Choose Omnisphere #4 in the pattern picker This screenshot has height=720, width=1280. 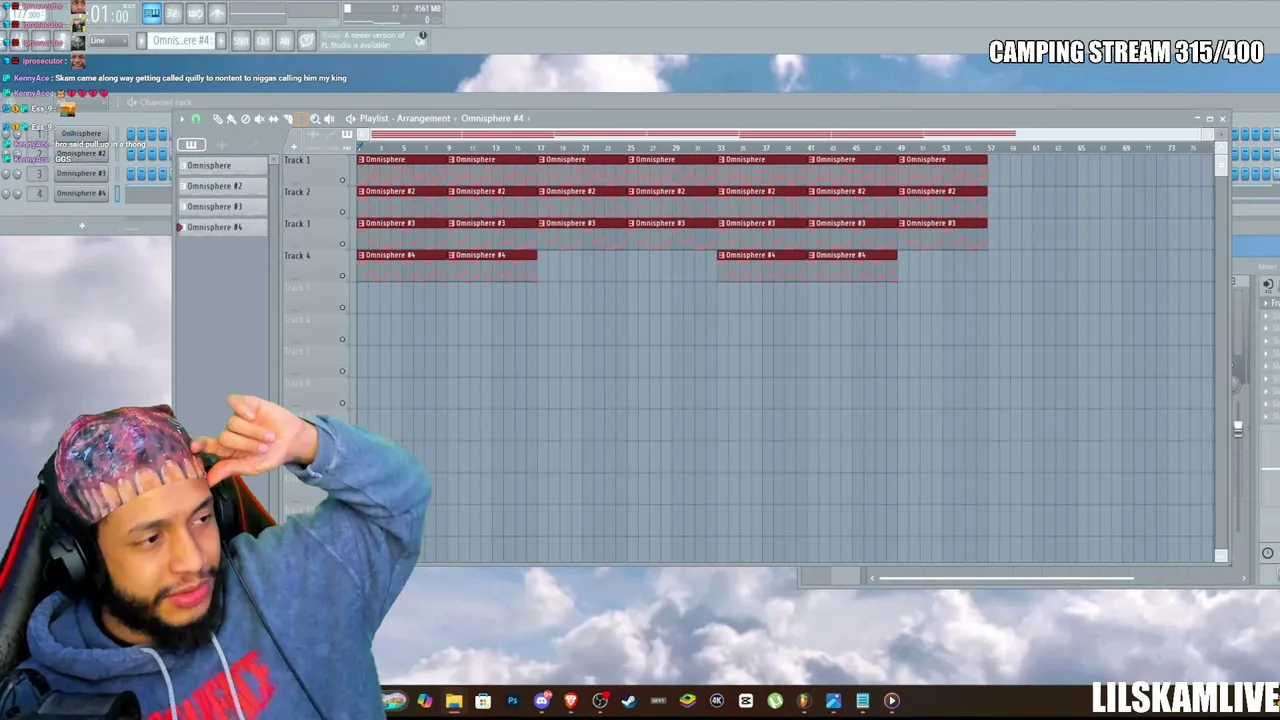[x=223, y=227]
